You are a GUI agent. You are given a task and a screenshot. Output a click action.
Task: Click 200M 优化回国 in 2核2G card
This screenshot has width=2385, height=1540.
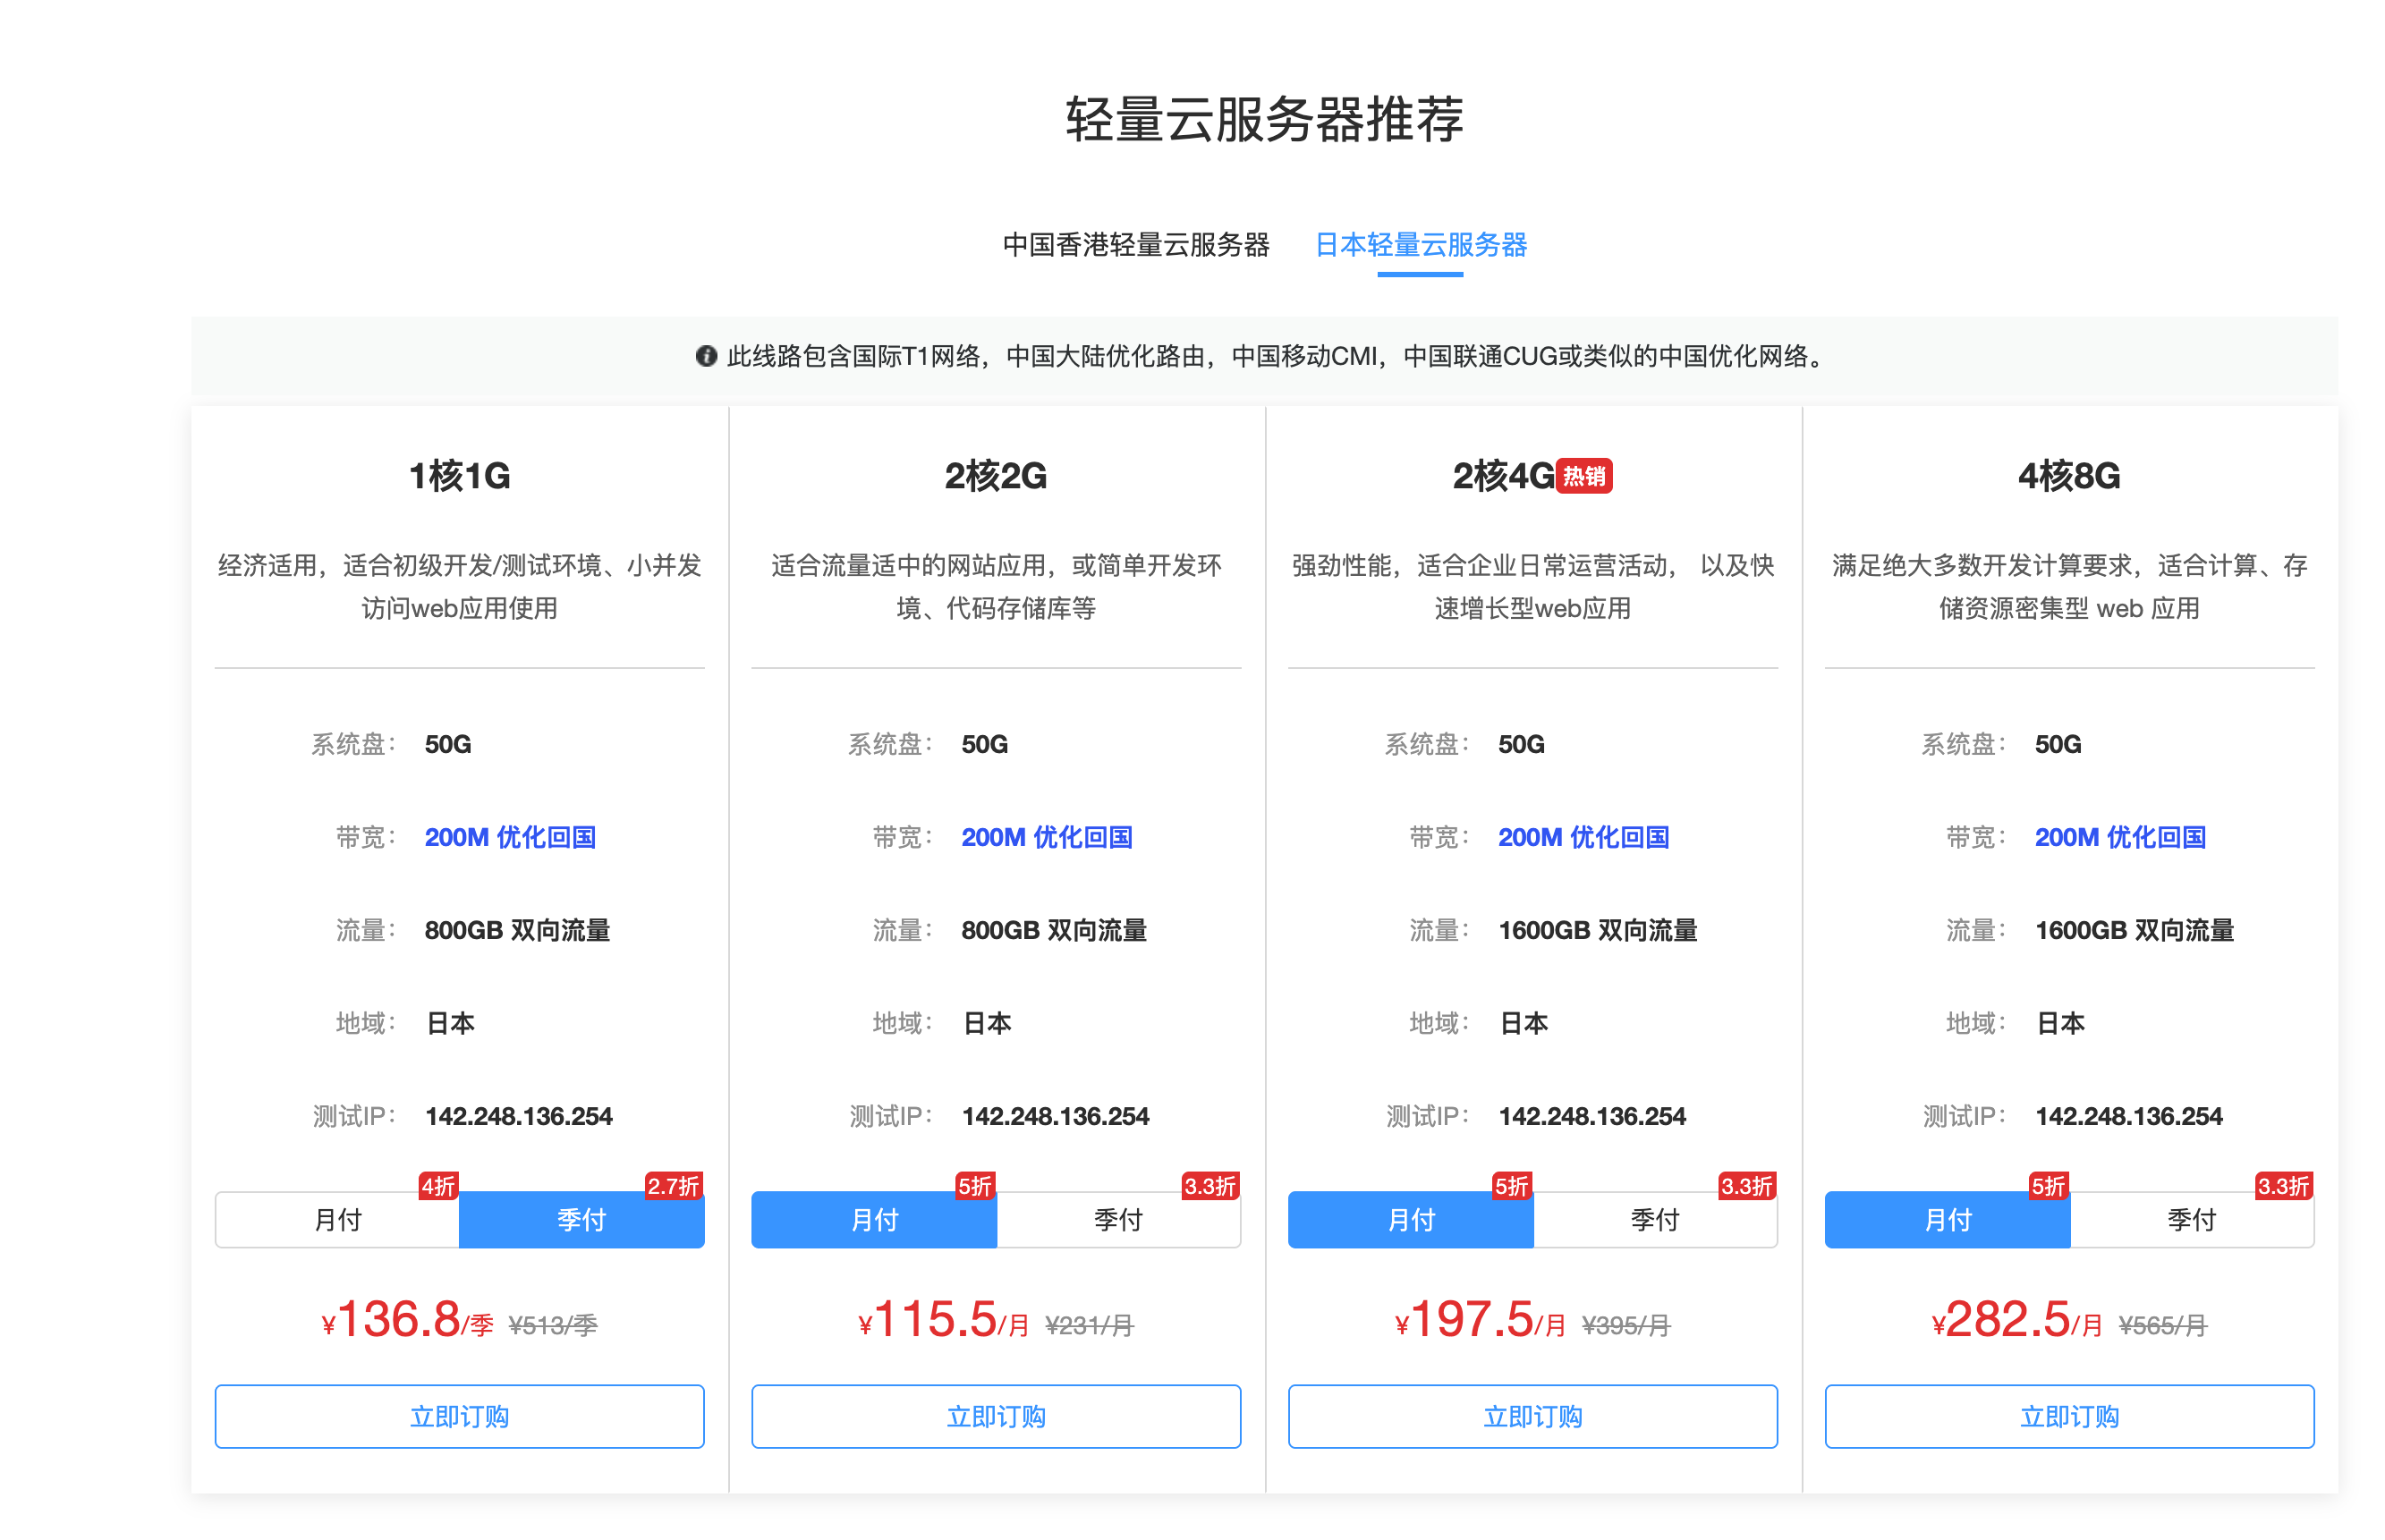(x=1047, y=837)
